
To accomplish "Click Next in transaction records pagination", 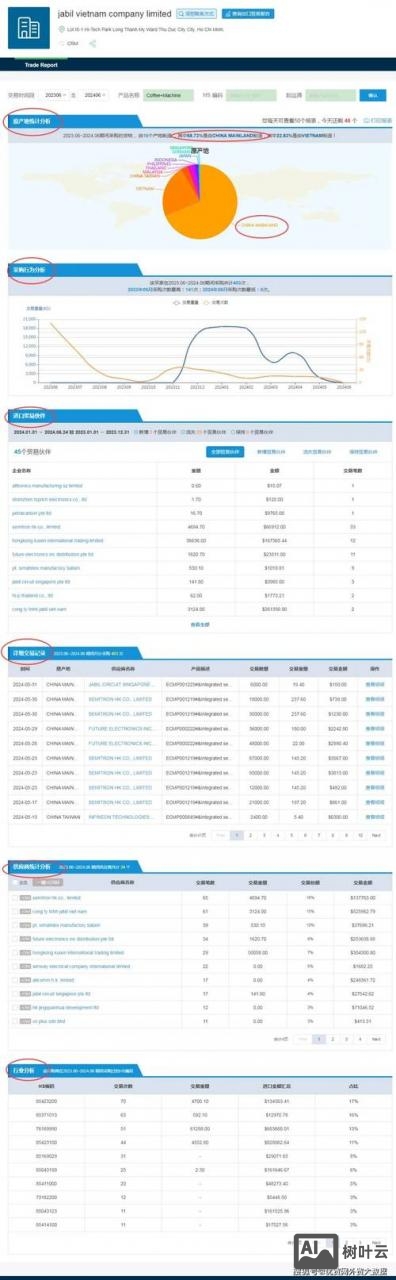I will pos(376,834).
